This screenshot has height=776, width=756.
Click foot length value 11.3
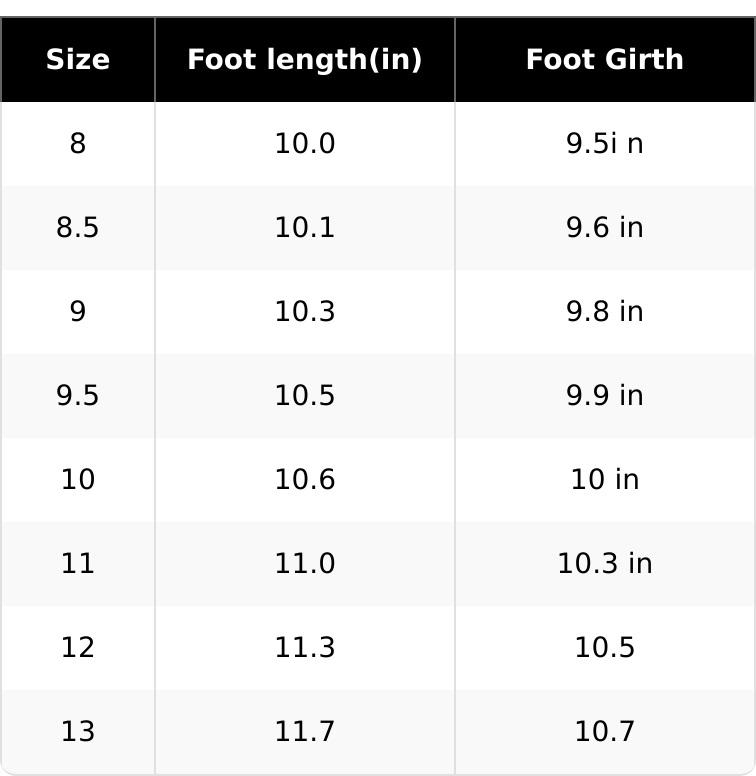pos(305,648)
